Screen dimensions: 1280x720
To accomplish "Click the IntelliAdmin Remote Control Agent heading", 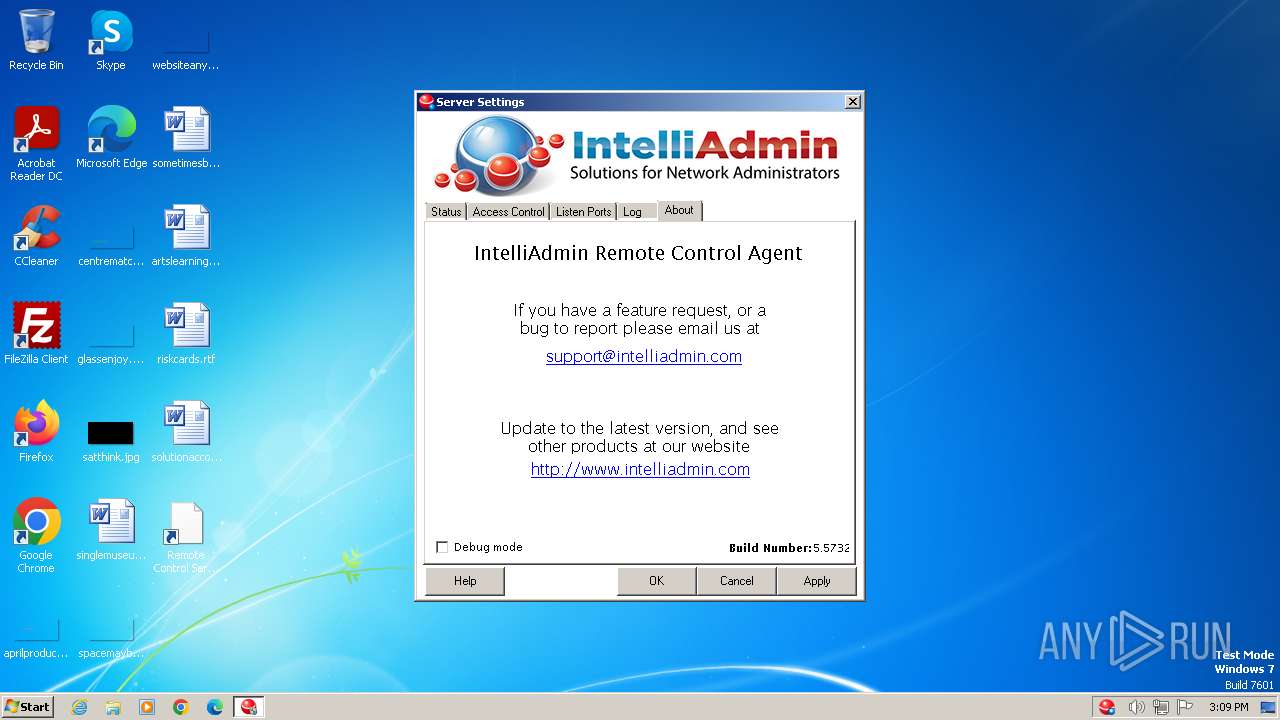I will tap(638, 253).
